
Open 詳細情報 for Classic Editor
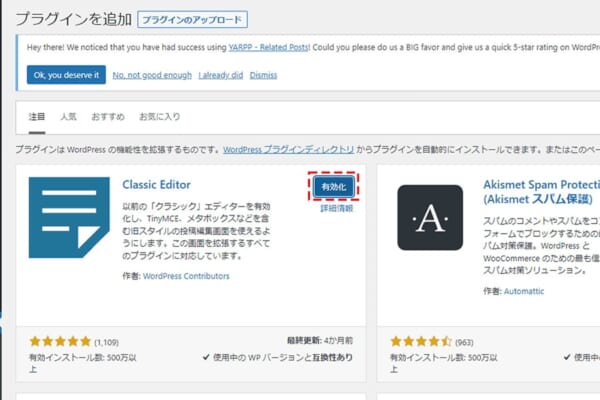pyautogui.click(x=337, y=208)
